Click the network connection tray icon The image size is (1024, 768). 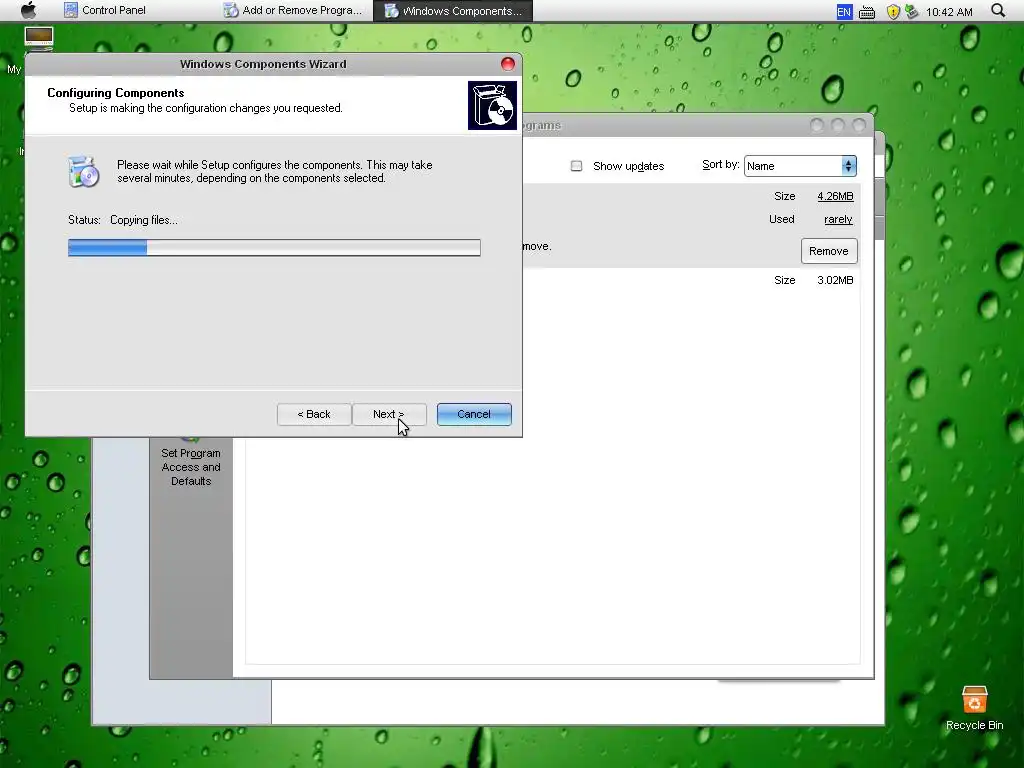pyautogui.click(x=911, y=12)
